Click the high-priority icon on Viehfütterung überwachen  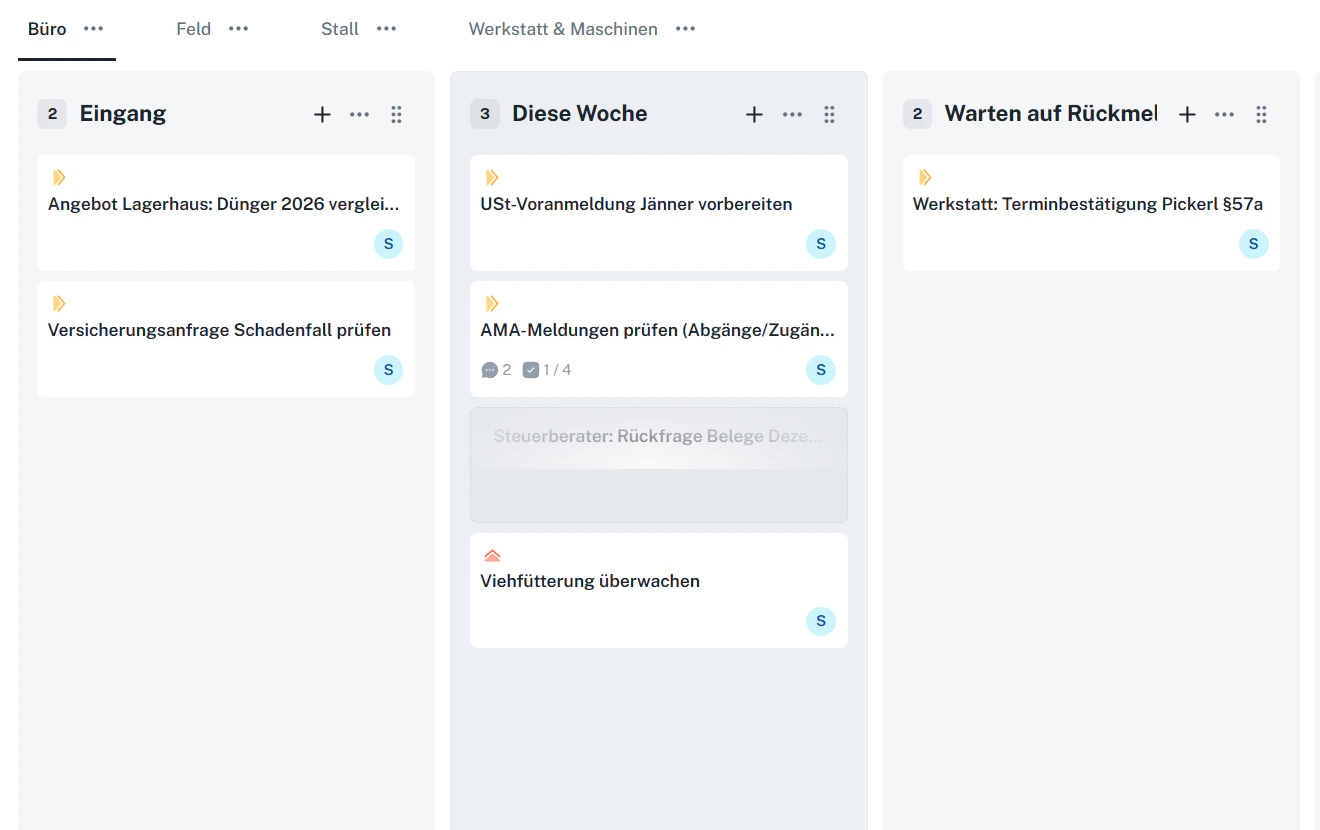click(492, 554)
